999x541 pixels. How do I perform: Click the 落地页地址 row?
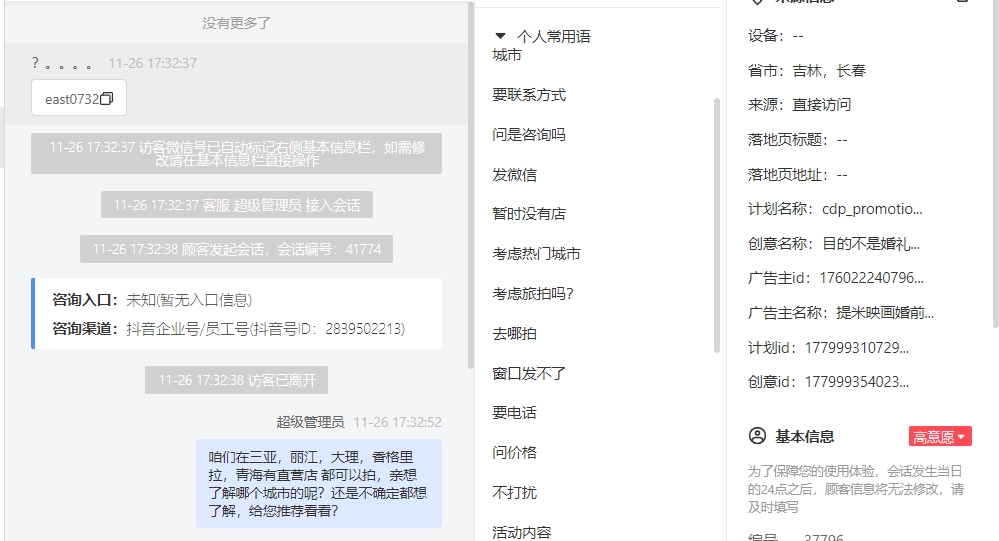click(x=798, y=175)
